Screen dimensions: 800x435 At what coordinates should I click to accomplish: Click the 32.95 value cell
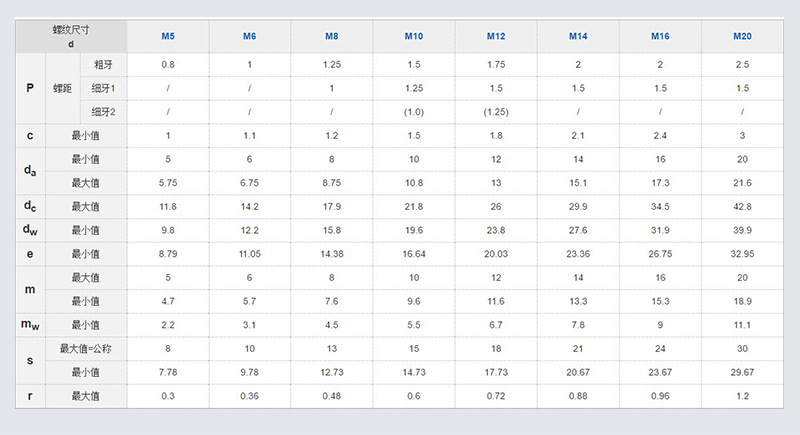742,254
